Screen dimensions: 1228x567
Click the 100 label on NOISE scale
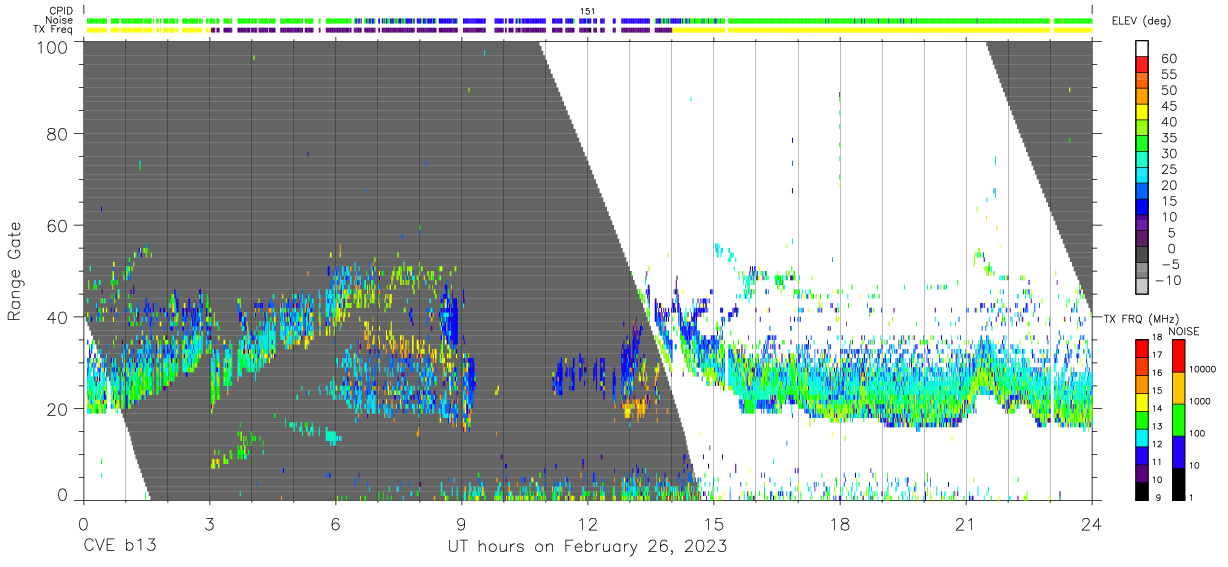coord(1198,433)
